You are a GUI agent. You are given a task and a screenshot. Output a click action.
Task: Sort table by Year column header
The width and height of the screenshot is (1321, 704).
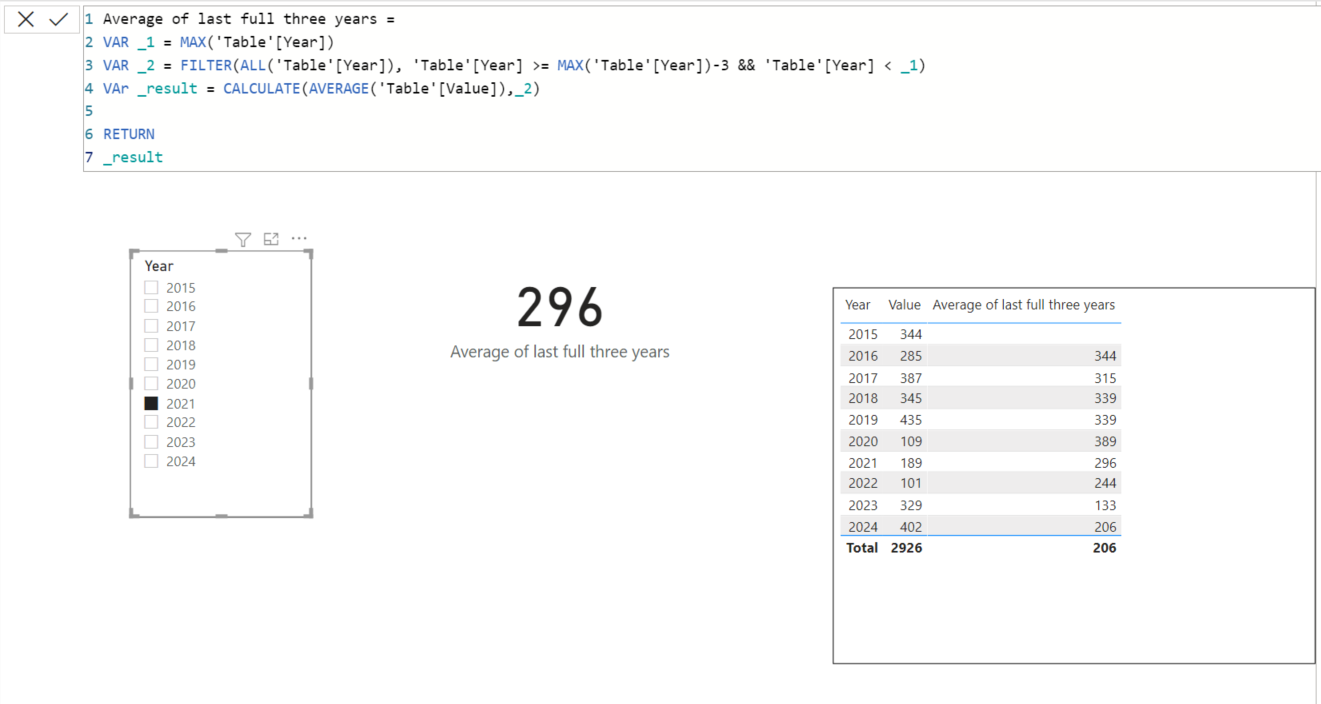tap(858, 305)
